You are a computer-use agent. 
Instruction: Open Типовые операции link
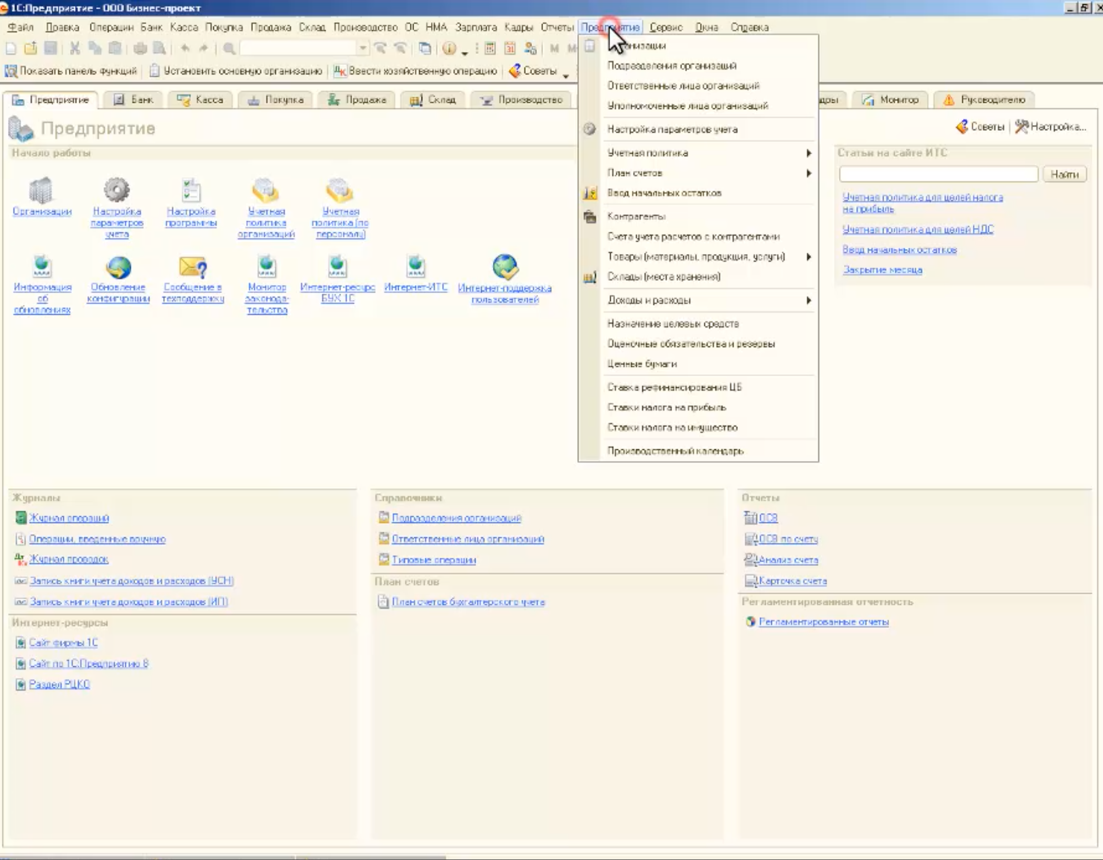[x=433, y=560]
